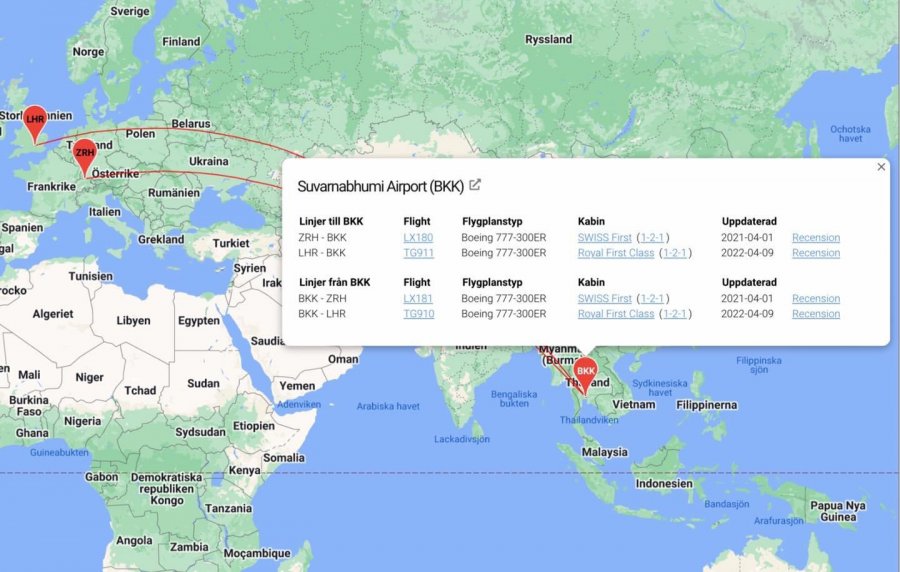Screen dimensions: 900x572
Task: Open Recension link for BKK - ZRH flight
Action: 816,299
